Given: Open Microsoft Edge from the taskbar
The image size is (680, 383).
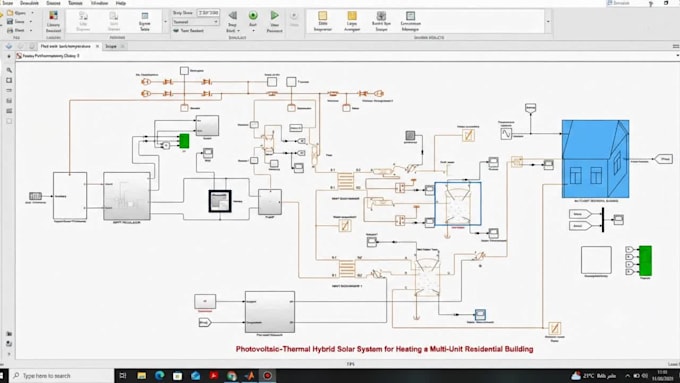Looking at the screenshot, I should 160,376.
